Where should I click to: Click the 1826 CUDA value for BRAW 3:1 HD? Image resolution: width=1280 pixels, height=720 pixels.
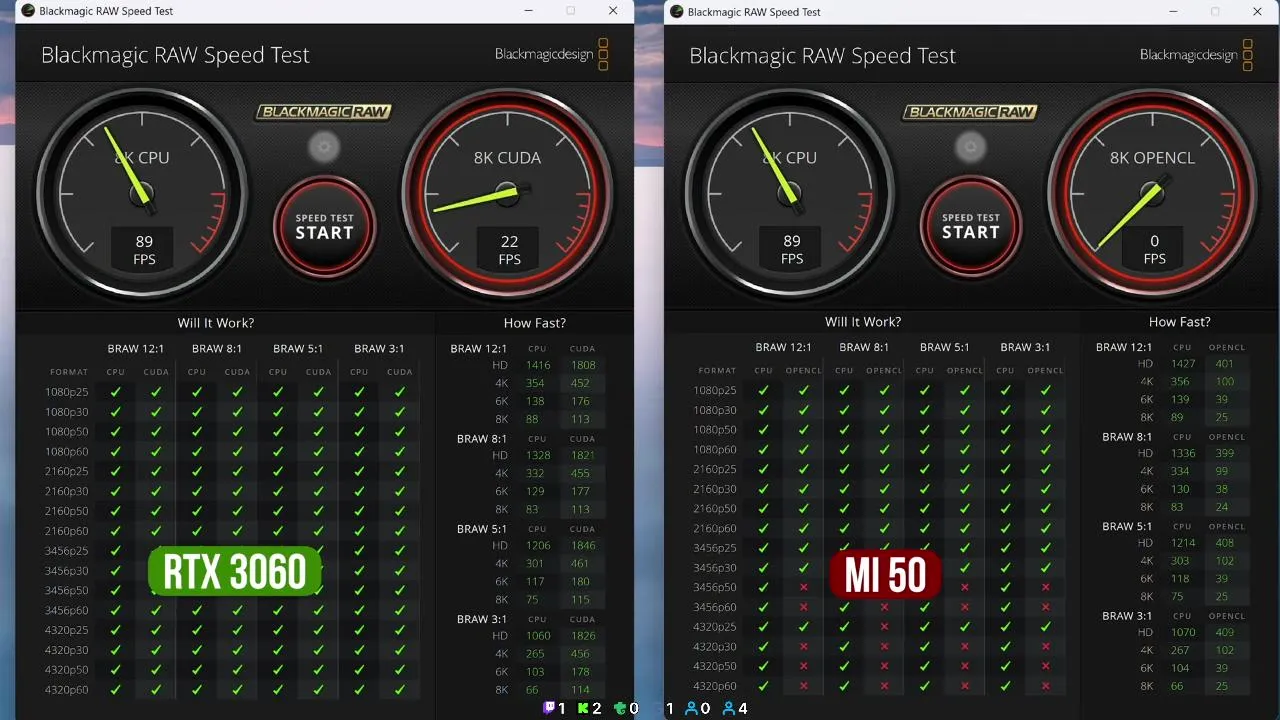[x=583, y=635]
